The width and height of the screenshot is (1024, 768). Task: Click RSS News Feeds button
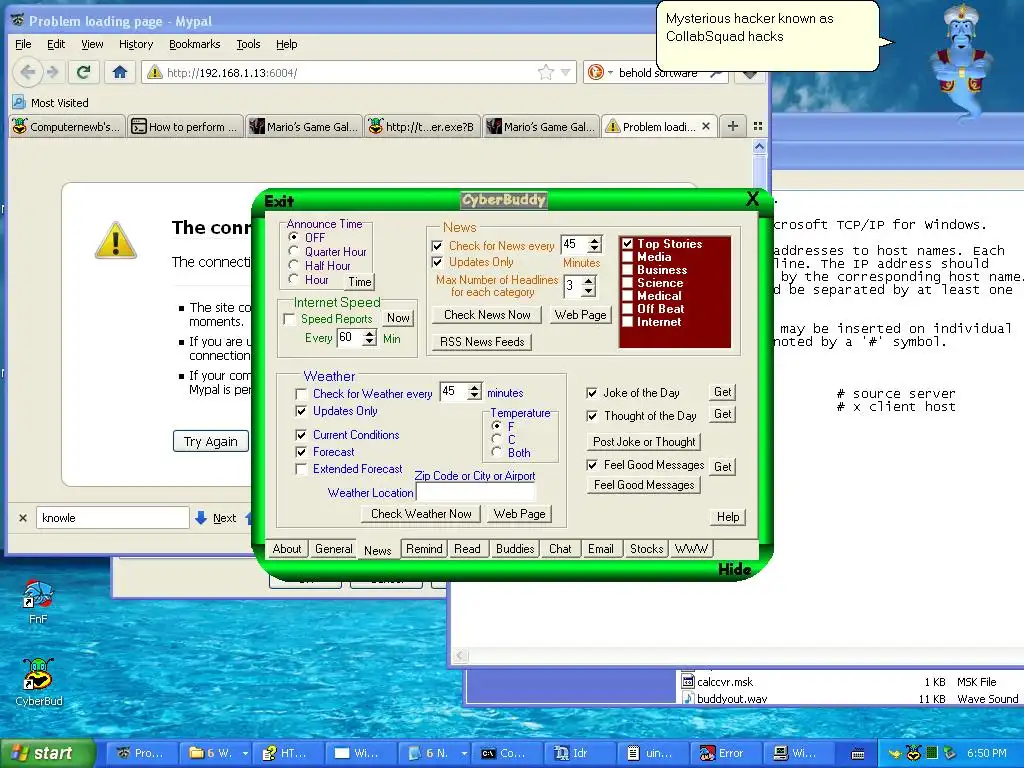[x=482, y=342]
